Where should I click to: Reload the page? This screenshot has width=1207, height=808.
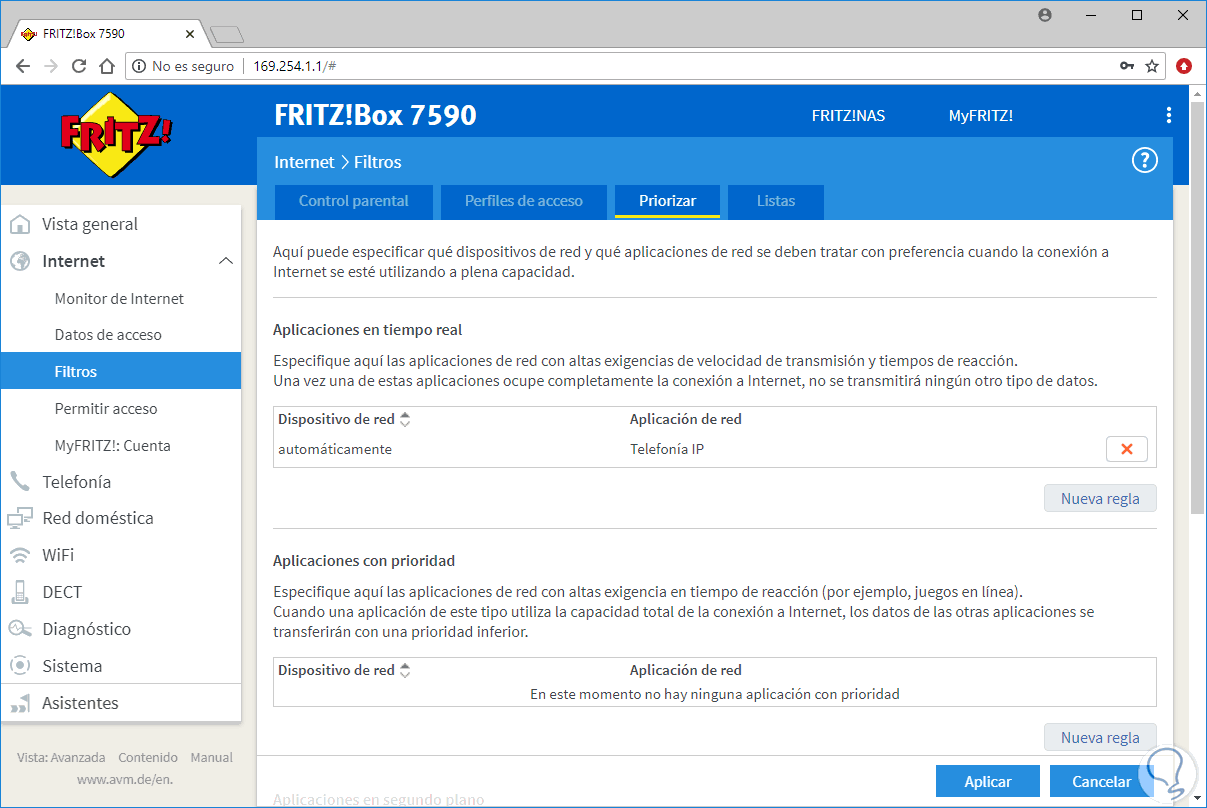pyautogui.click(x=79, y=66)
